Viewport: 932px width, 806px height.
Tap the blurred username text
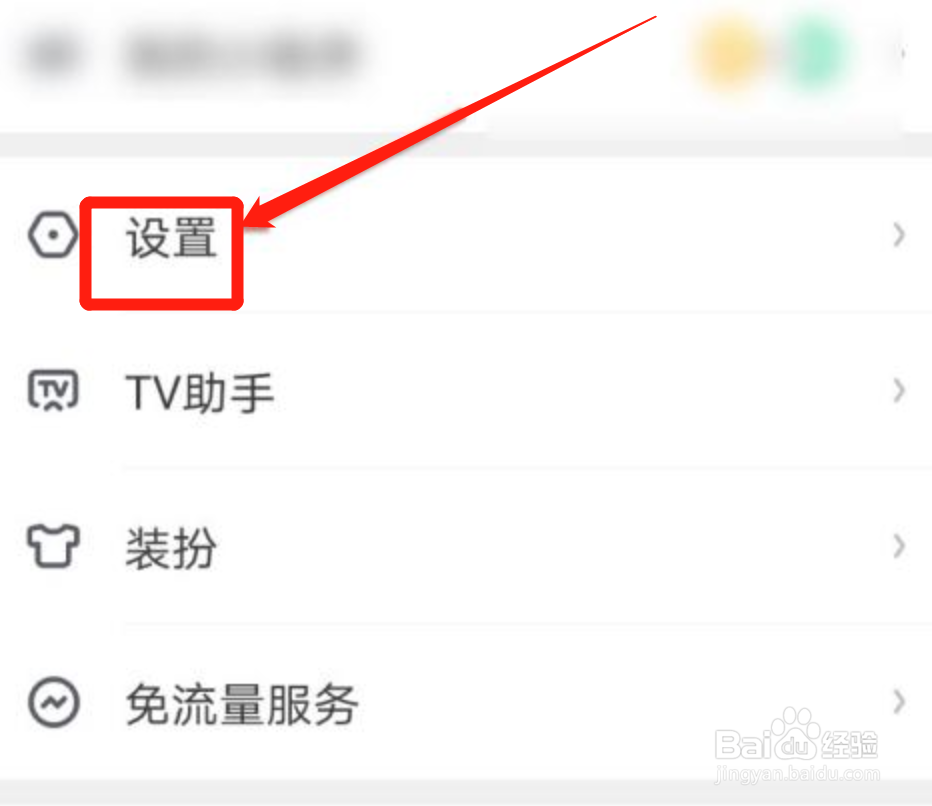244,55
